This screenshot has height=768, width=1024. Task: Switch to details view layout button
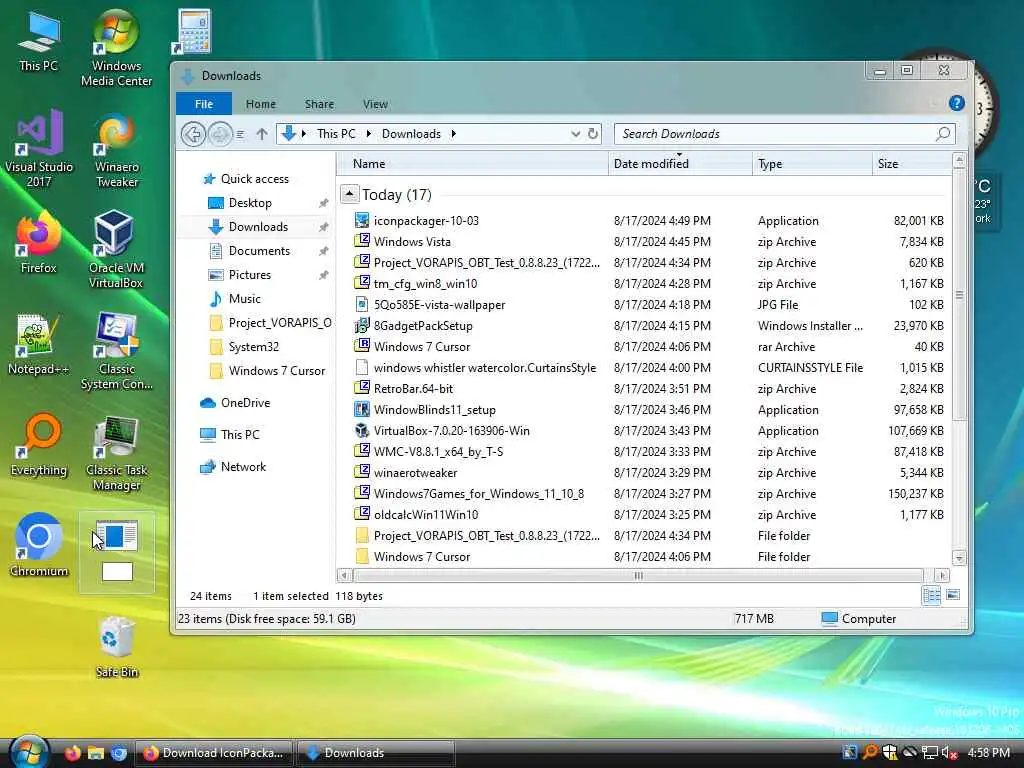(x=931, y=595)
